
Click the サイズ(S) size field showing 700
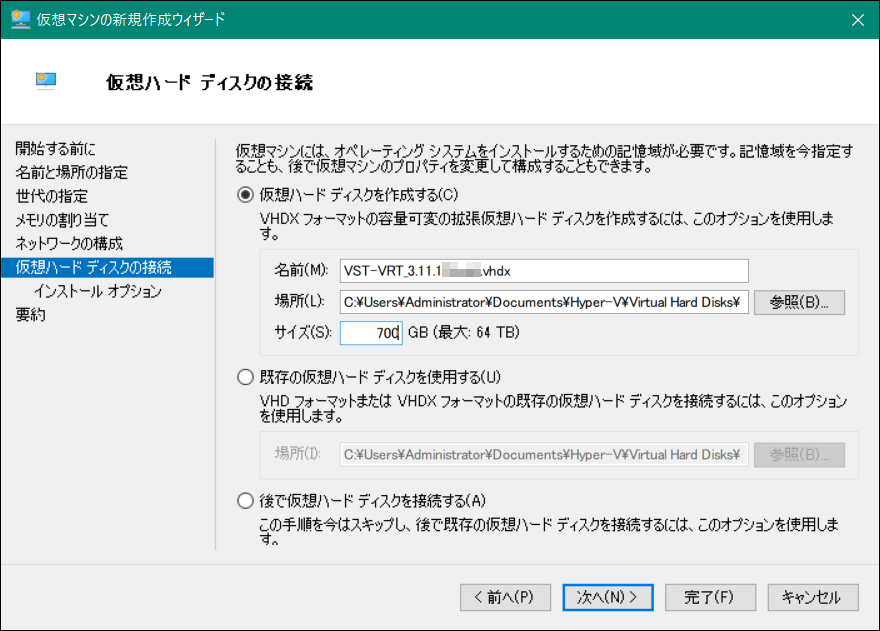coord(371,333)
